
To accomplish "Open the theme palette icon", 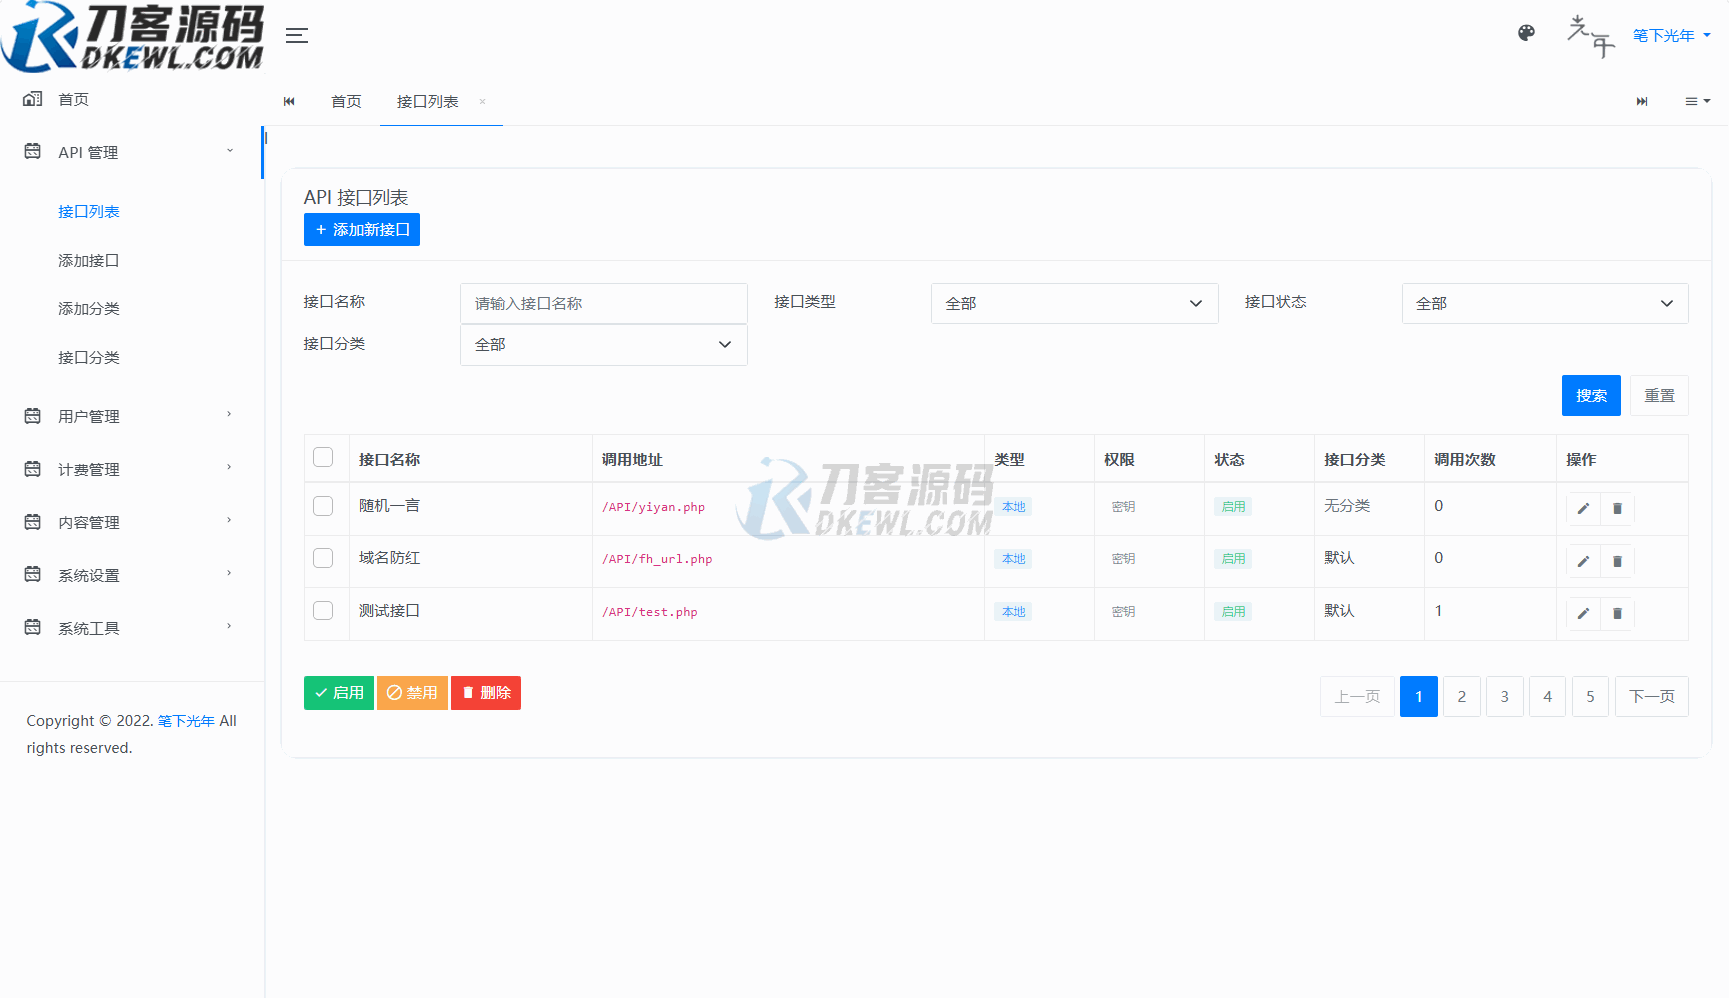I will point(1526,33).
